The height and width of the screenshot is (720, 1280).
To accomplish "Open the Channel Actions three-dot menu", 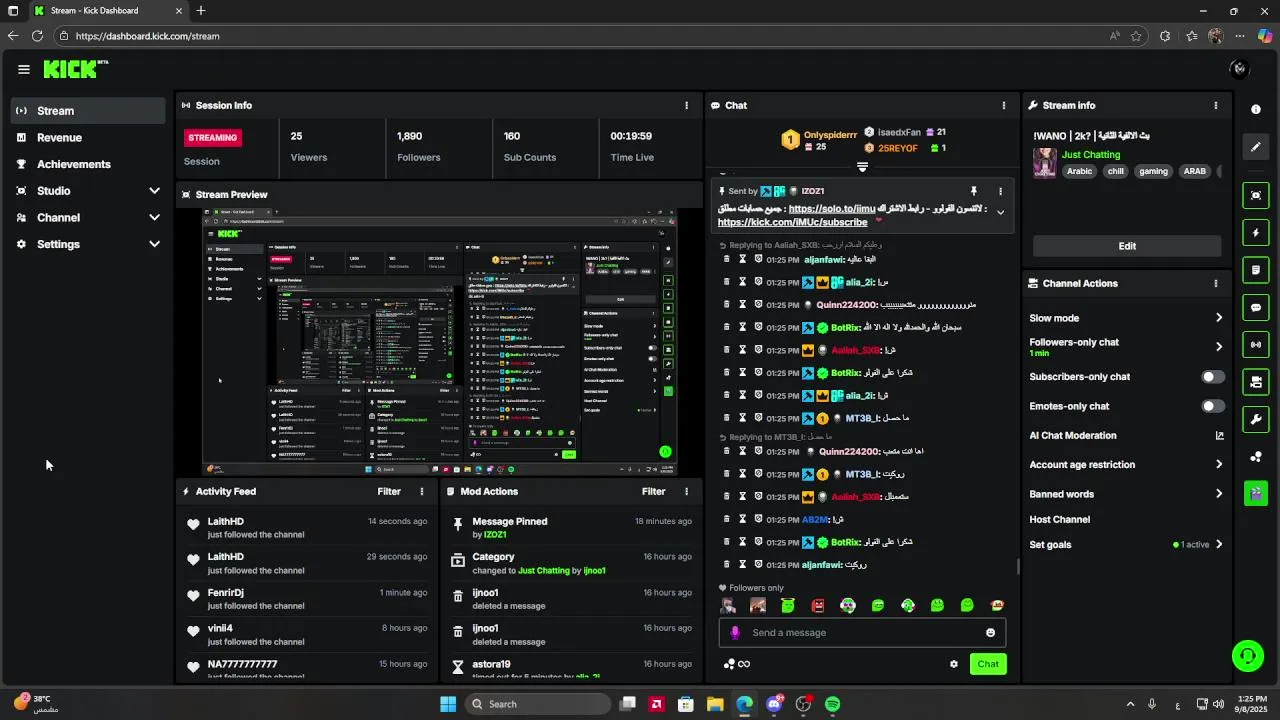I will [x=1216, y=283].
